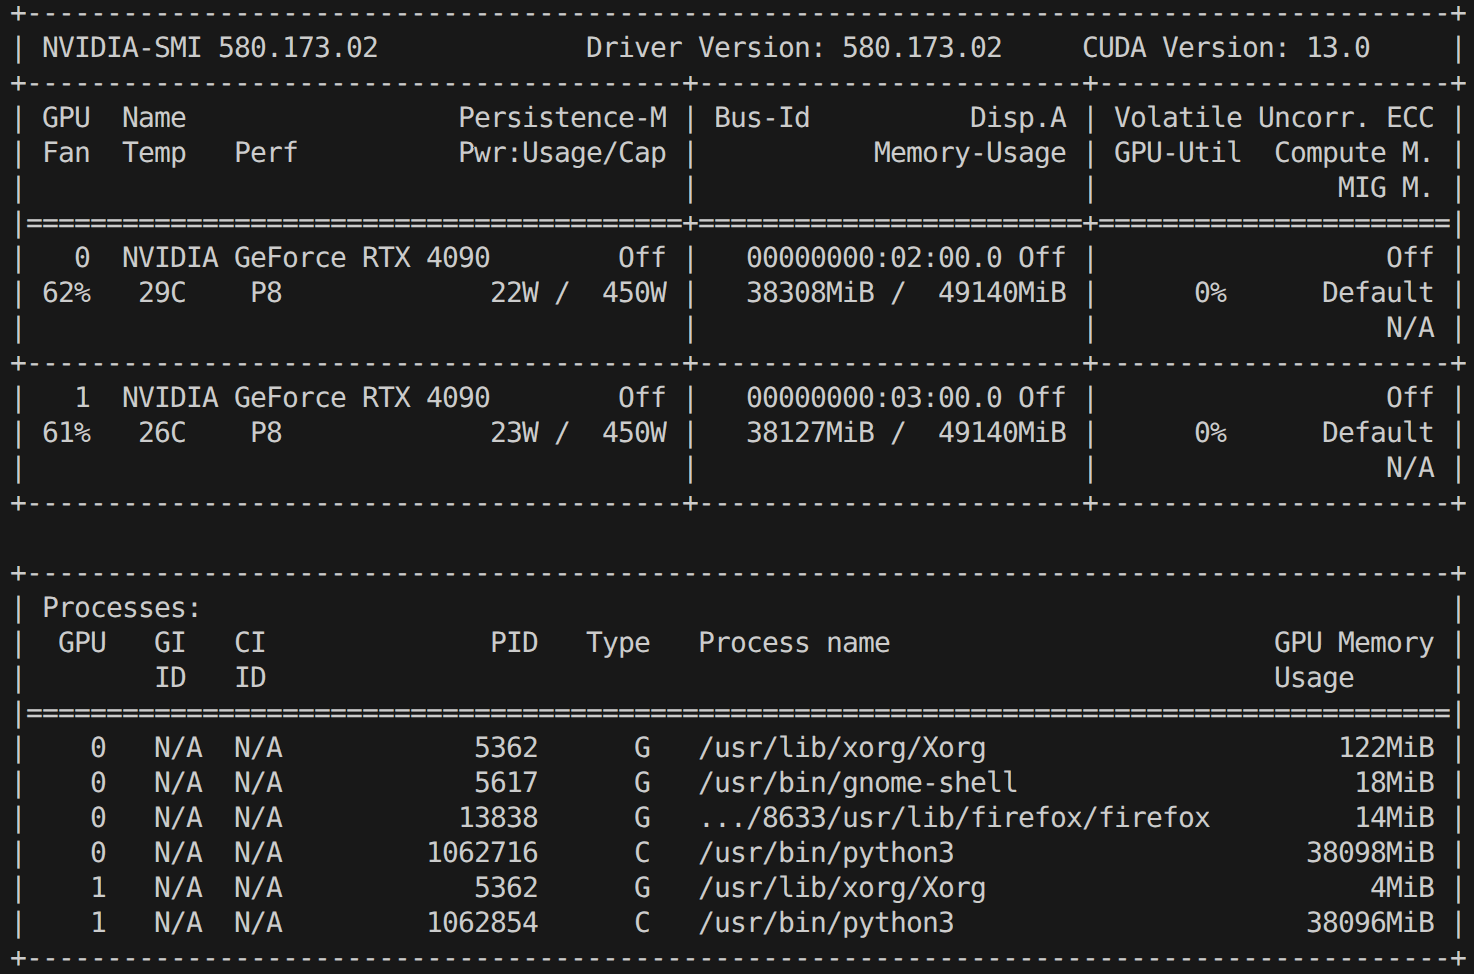Screen dimensions: 1474x974
Task: Select the '/usr/bin/gnome-shell' process name
Action: pos(858,783)
